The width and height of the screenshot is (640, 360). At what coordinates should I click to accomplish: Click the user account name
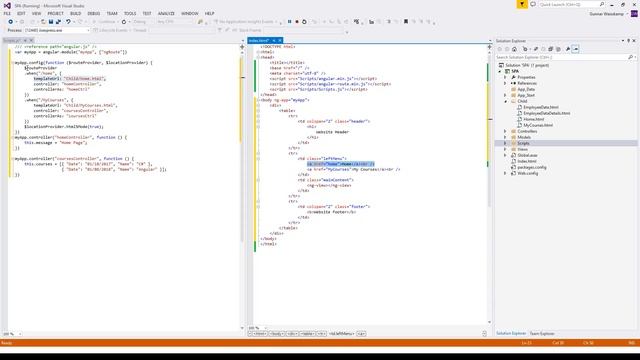(607, 14)
